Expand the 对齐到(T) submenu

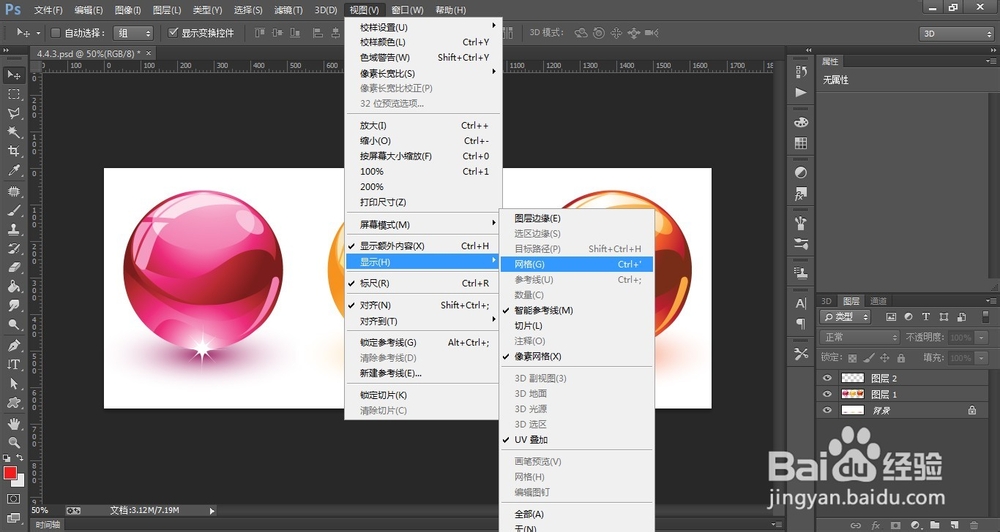(x=423, y=321)
